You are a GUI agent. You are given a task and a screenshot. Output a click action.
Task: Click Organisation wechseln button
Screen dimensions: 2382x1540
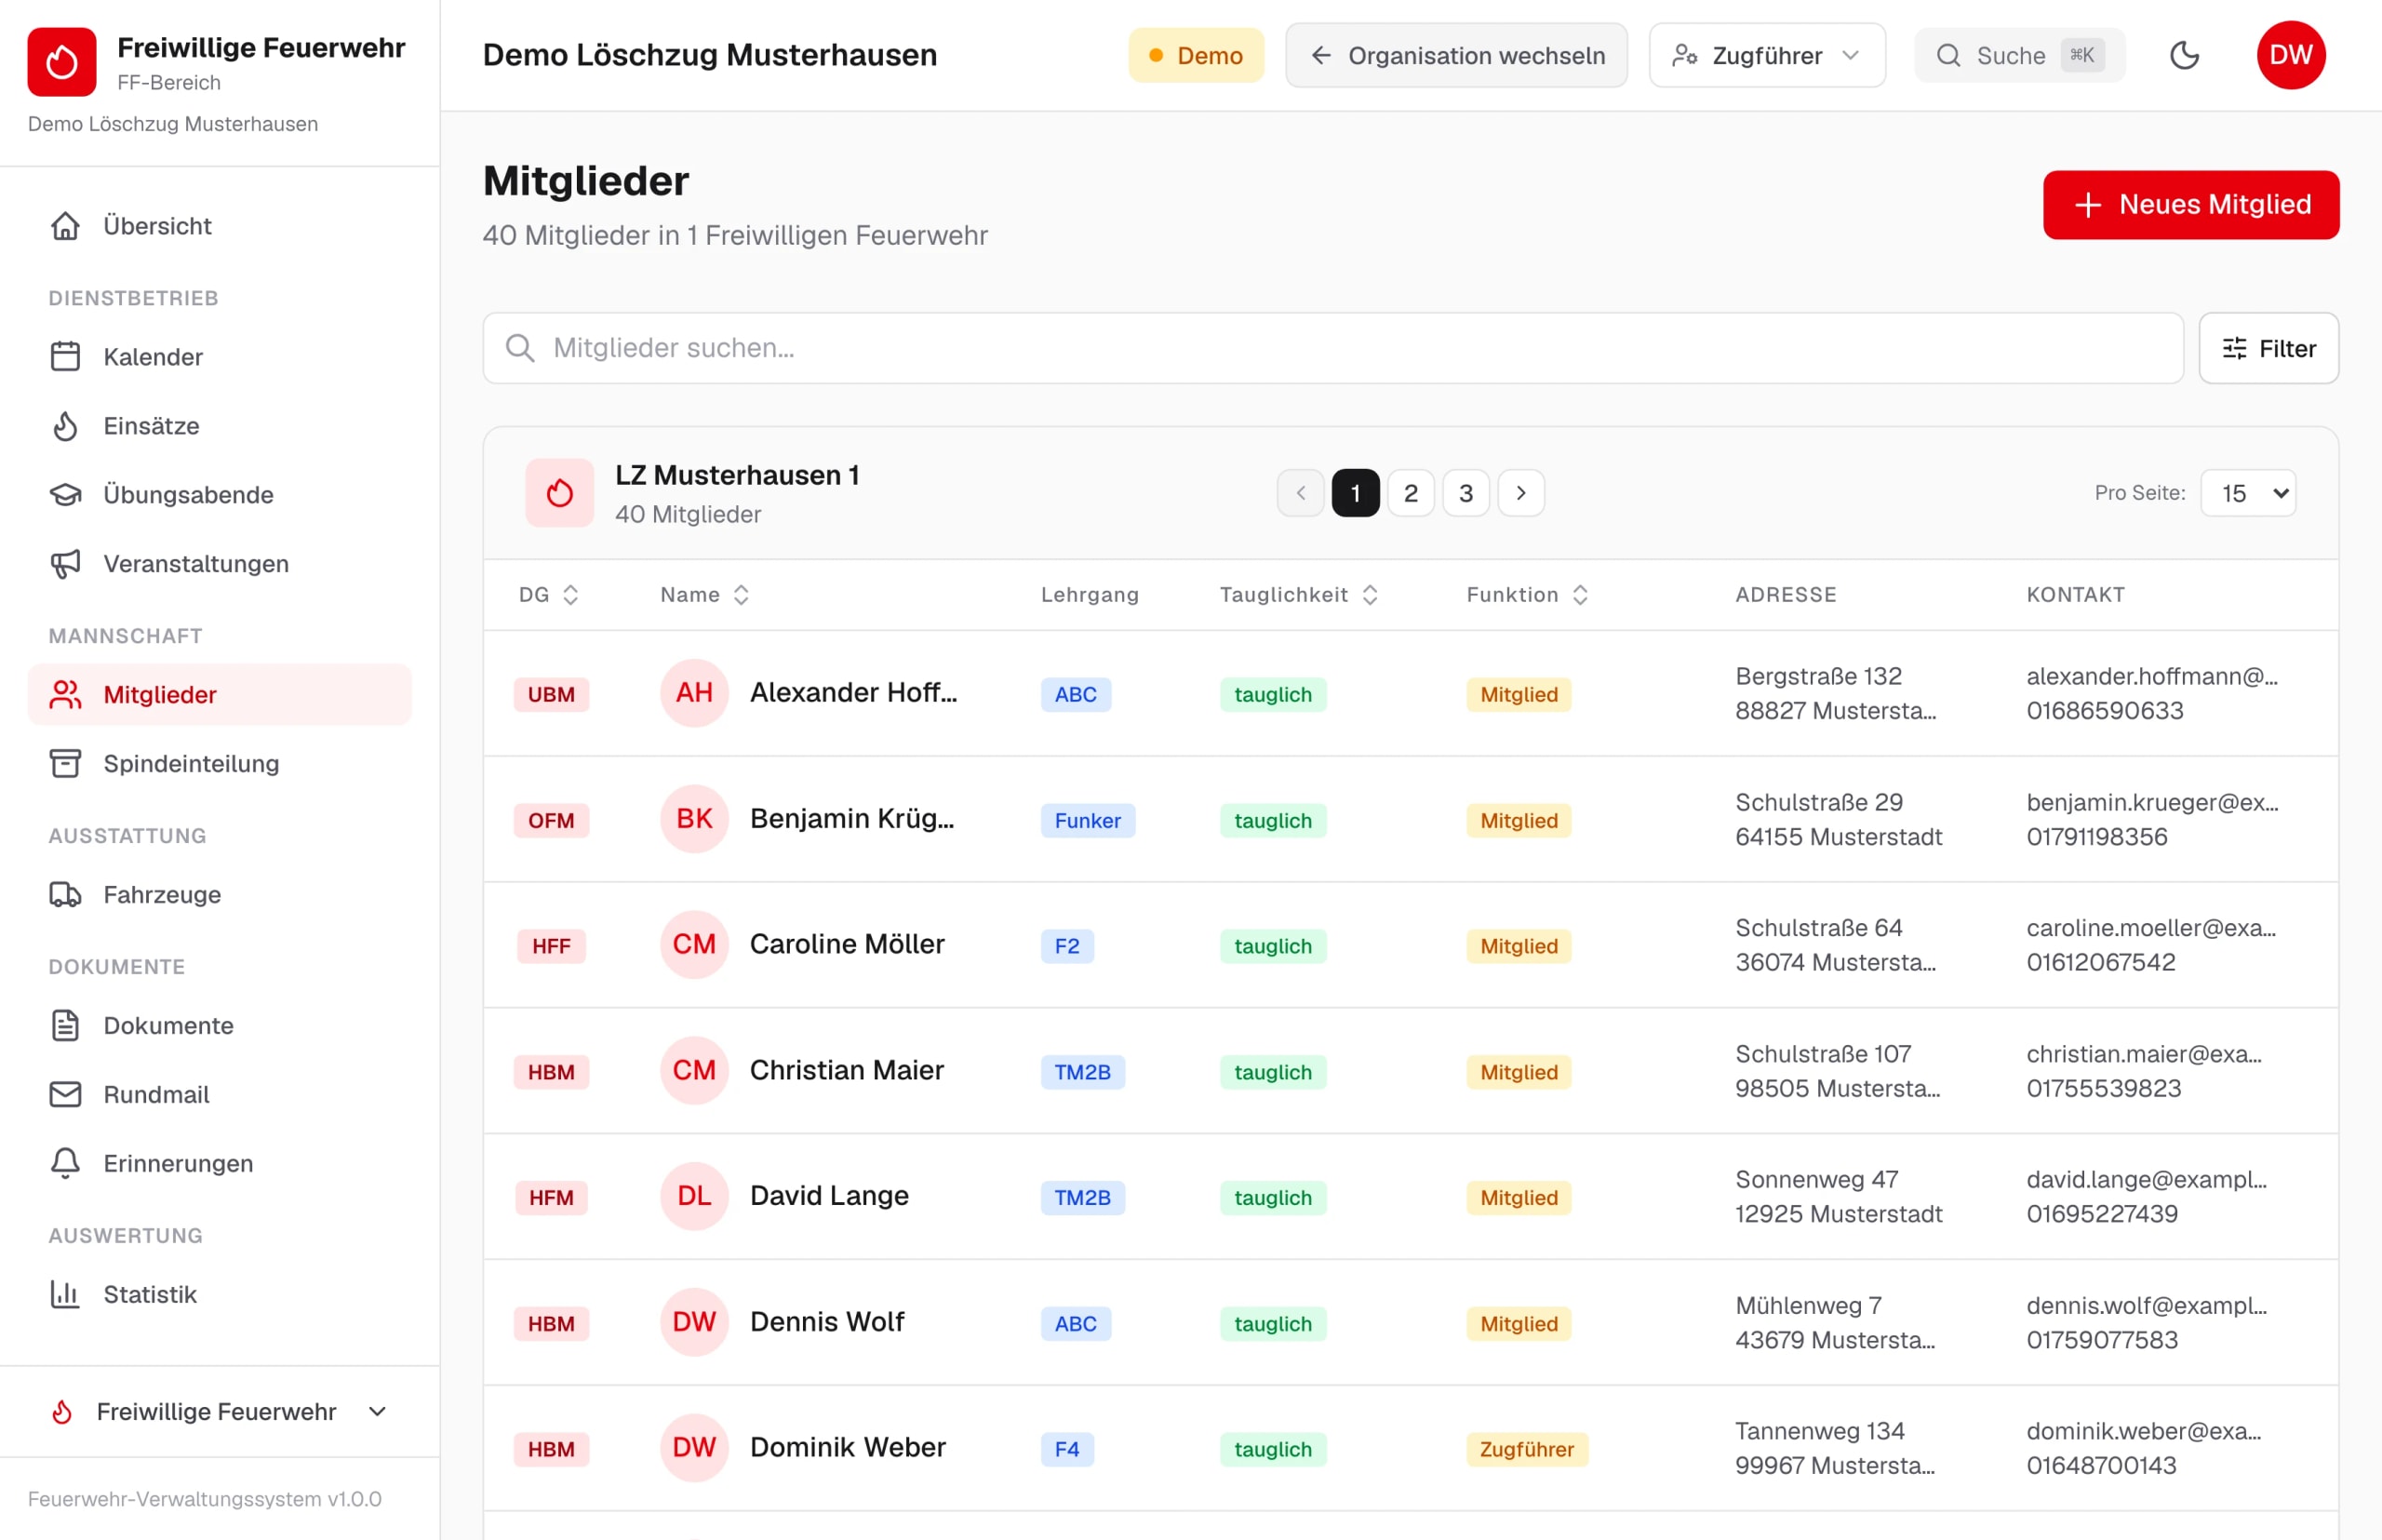tap(1456, 55)
